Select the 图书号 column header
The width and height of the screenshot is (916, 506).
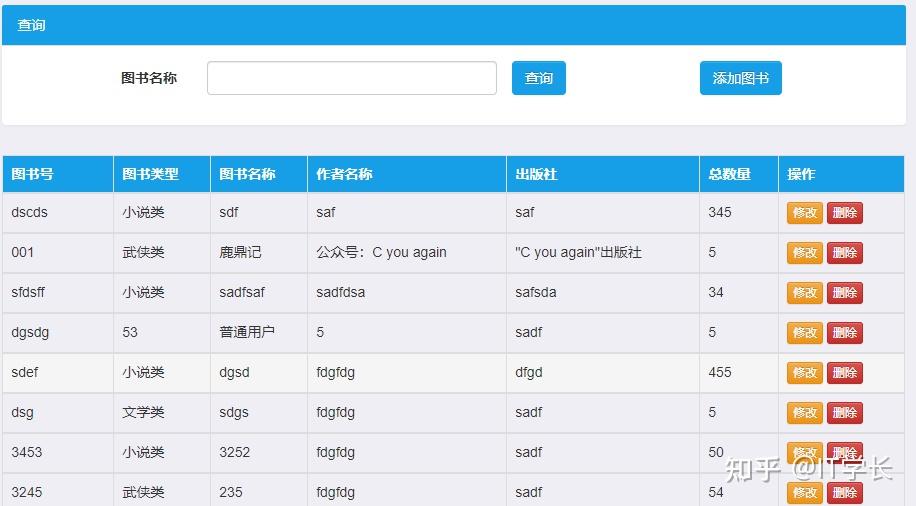point(58,174)
